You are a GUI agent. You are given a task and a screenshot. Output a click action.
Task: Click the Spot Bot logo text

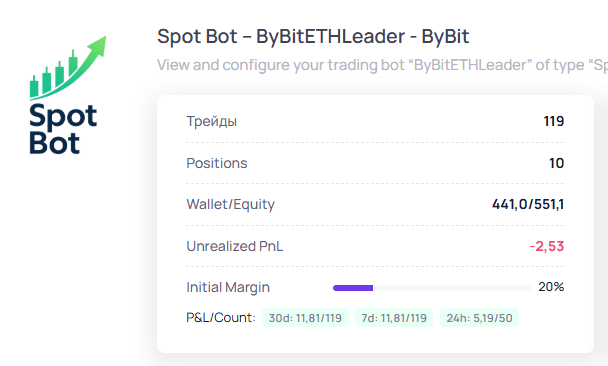[63, 129]
